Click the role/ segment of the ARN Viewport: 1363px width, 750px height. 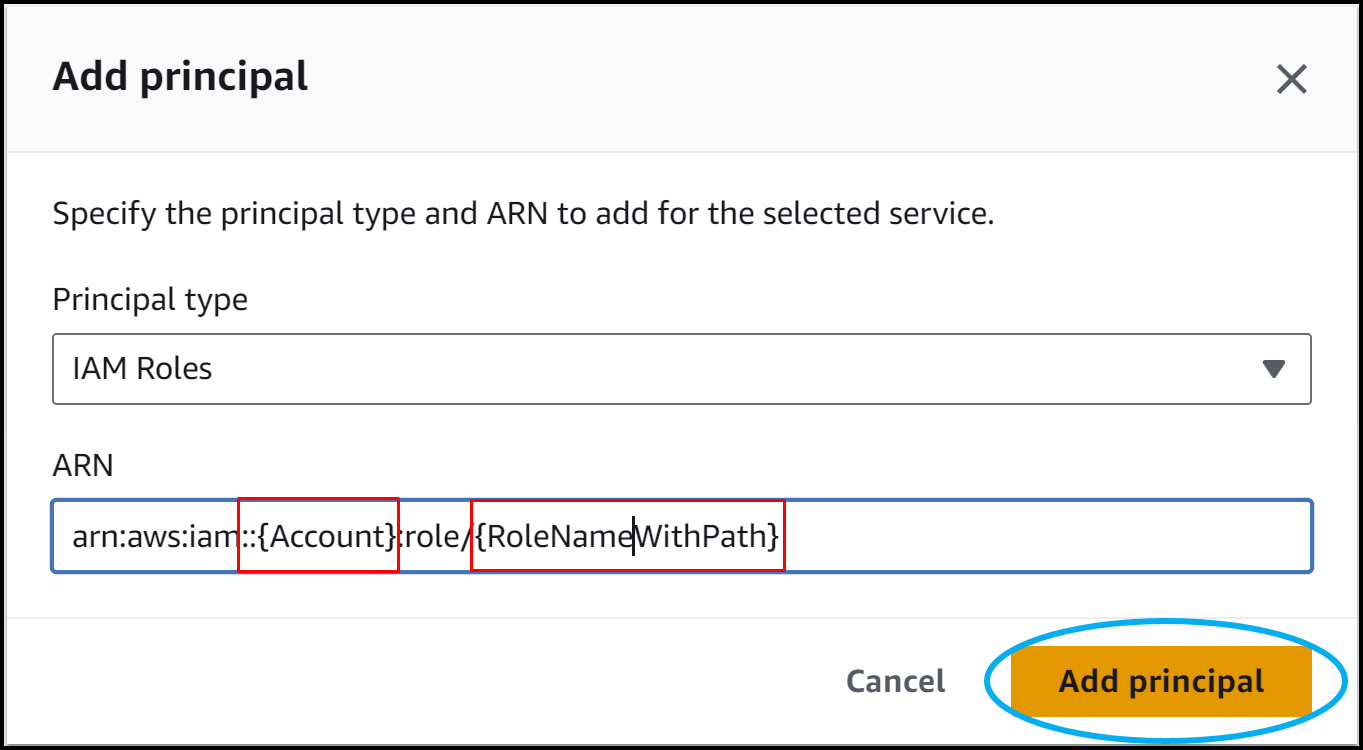(437, 537)
